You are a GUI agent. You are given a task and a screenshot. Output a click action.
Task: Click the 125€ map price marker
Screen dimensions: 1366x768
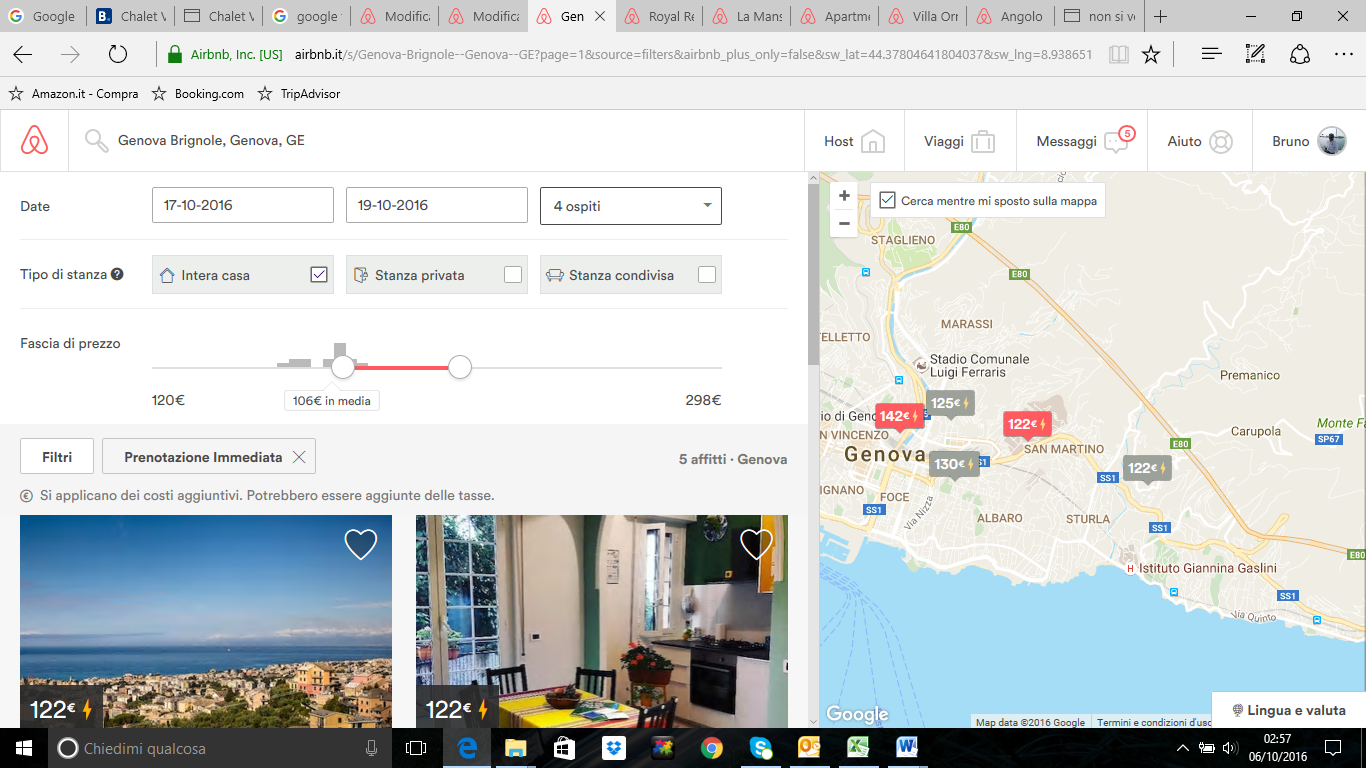click(950, 404)
